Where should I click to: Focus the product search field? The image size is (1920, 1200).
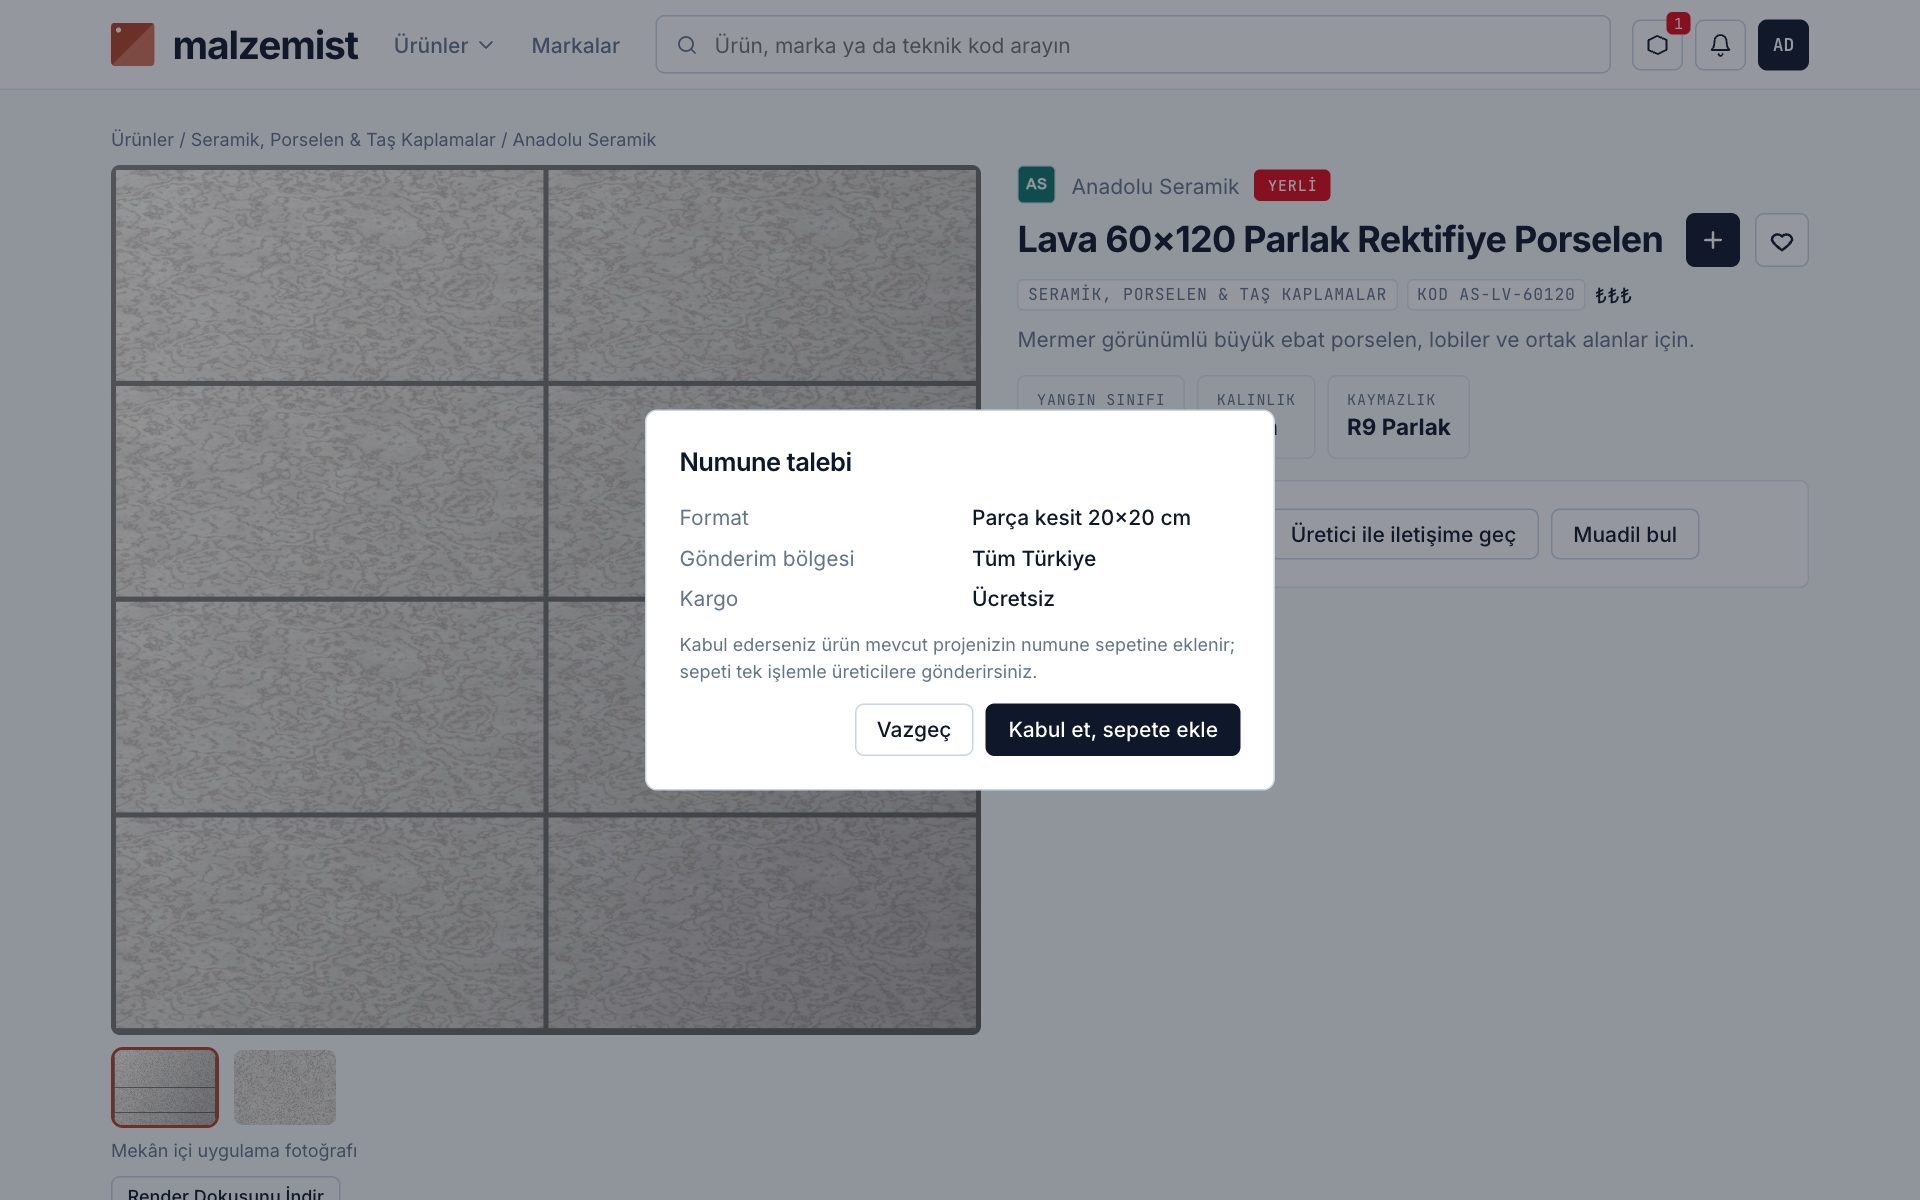coord(1132,45)
